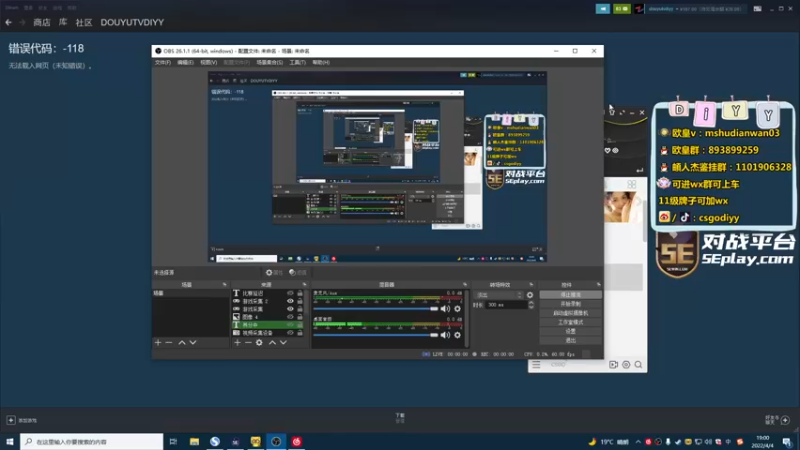Click the hamburger menu in the background window
Screen dimensions: 800x450
point(536,365)
